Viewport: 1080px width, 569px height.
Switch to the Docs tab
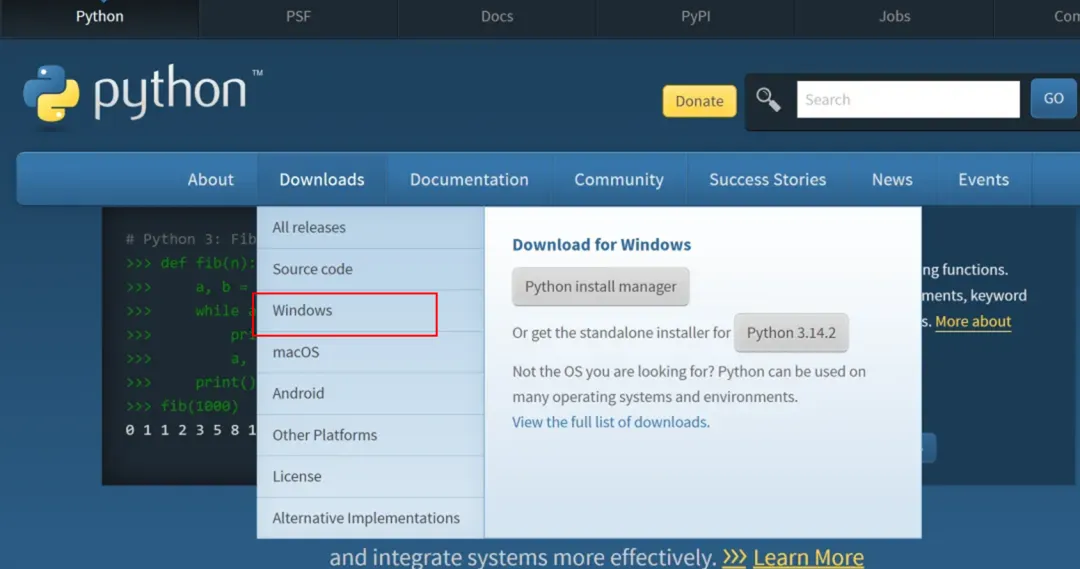click(x=497, y=17)
